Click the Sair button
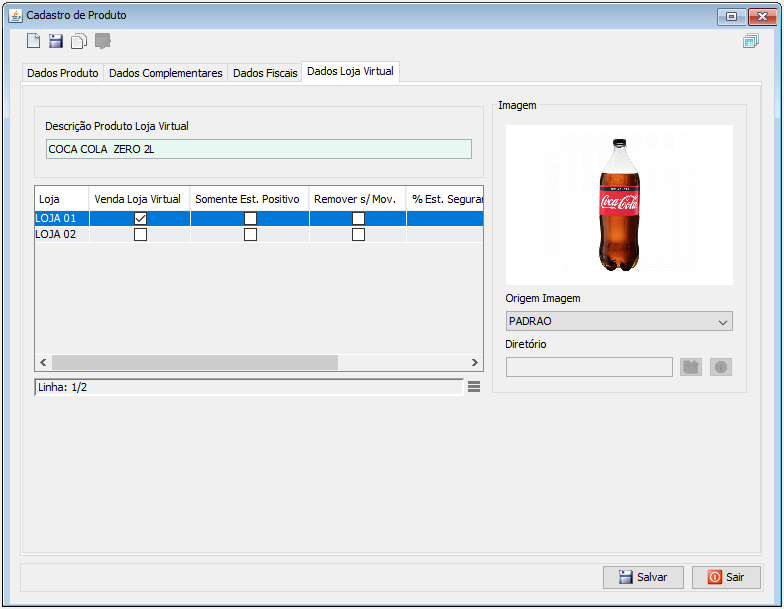 pyautogui.click(x=726, y=577)
